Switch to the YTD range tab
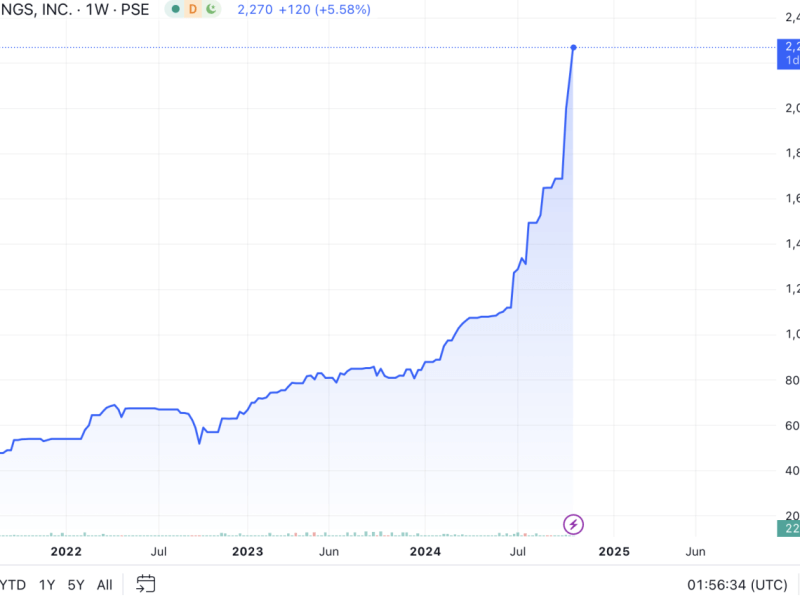 coord(10,584)
